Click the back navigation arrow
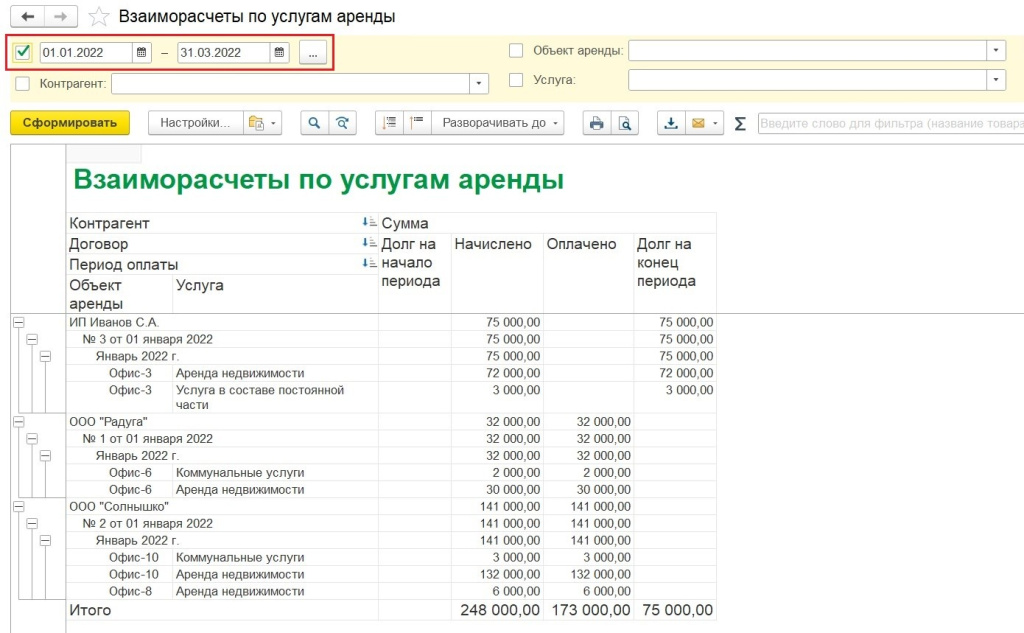Screen dimensions: 1024x633 [x=27, y=17]
